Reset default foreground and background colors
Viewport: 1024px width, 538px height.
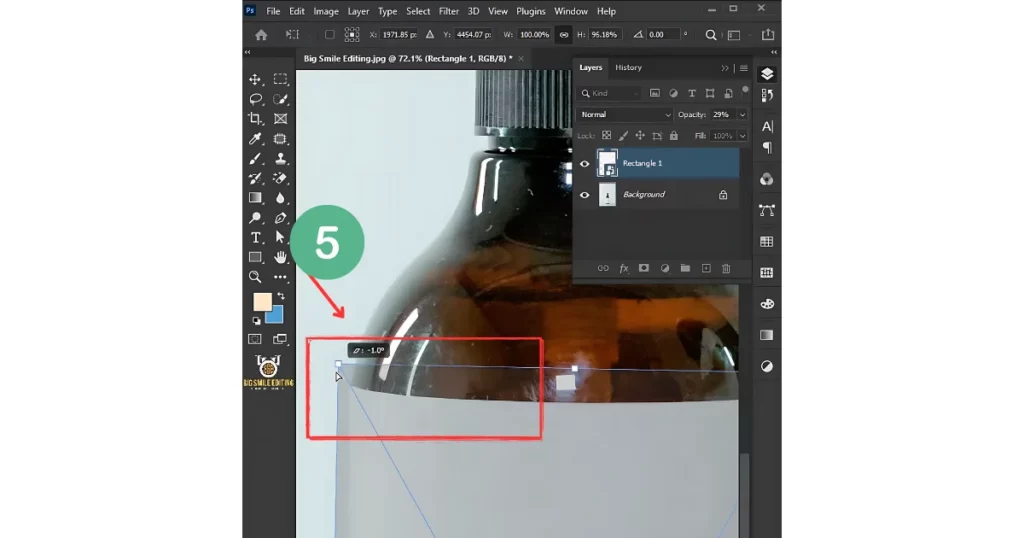256,321
